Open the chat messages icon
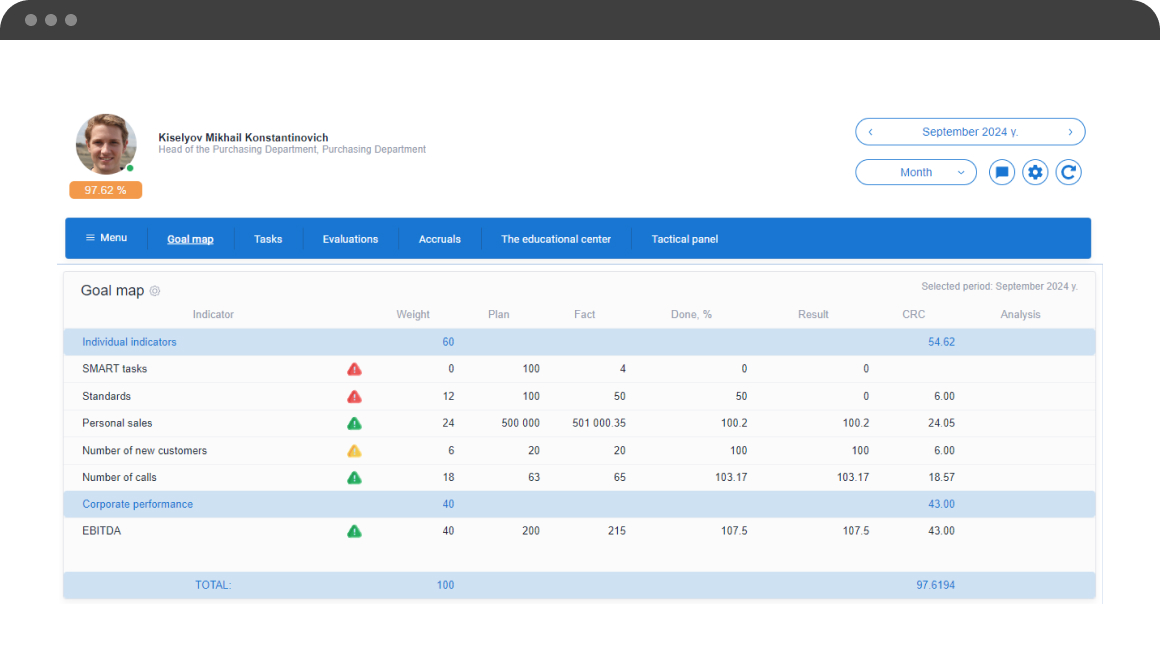Viewport: 1160px width, 654px height. (1002, 172)
